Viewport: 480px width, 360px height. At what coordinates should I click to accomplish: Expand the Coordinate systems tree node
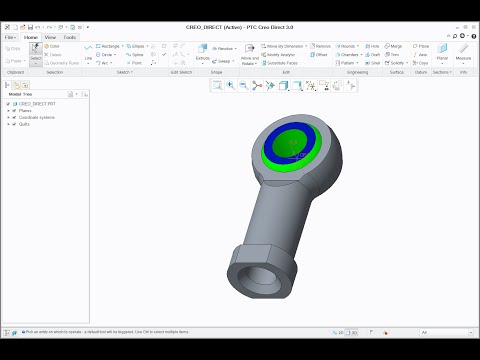click(8, 117)
